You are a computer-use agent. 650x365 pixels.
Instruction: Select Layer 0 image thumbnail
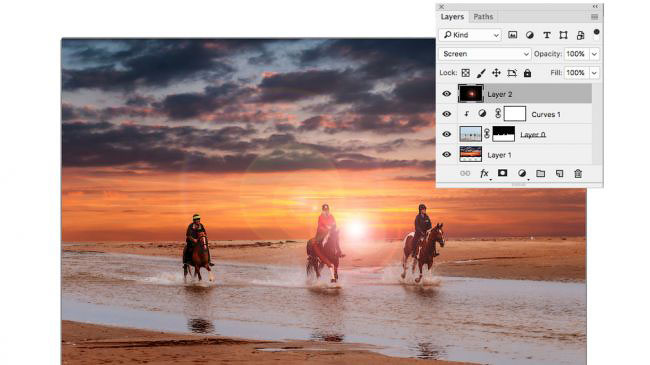tap(471, 134)
